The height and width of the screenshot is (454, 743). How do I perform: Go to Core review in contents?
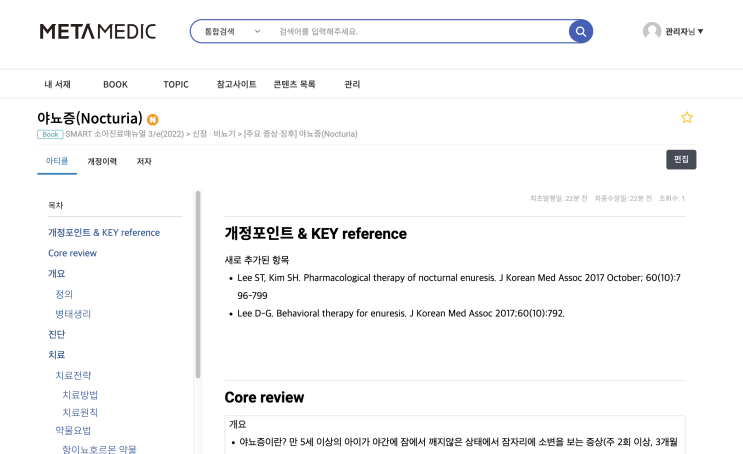72,253
